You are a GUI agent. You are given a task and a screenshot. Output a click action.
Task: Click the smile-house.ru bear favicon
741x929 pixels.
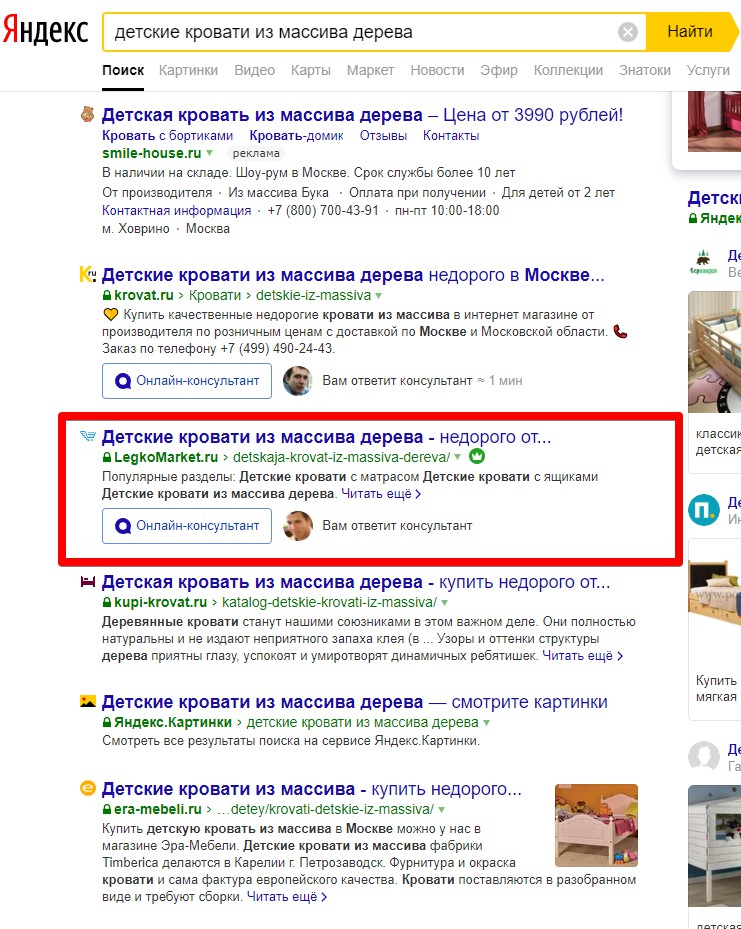click(88, 114)
